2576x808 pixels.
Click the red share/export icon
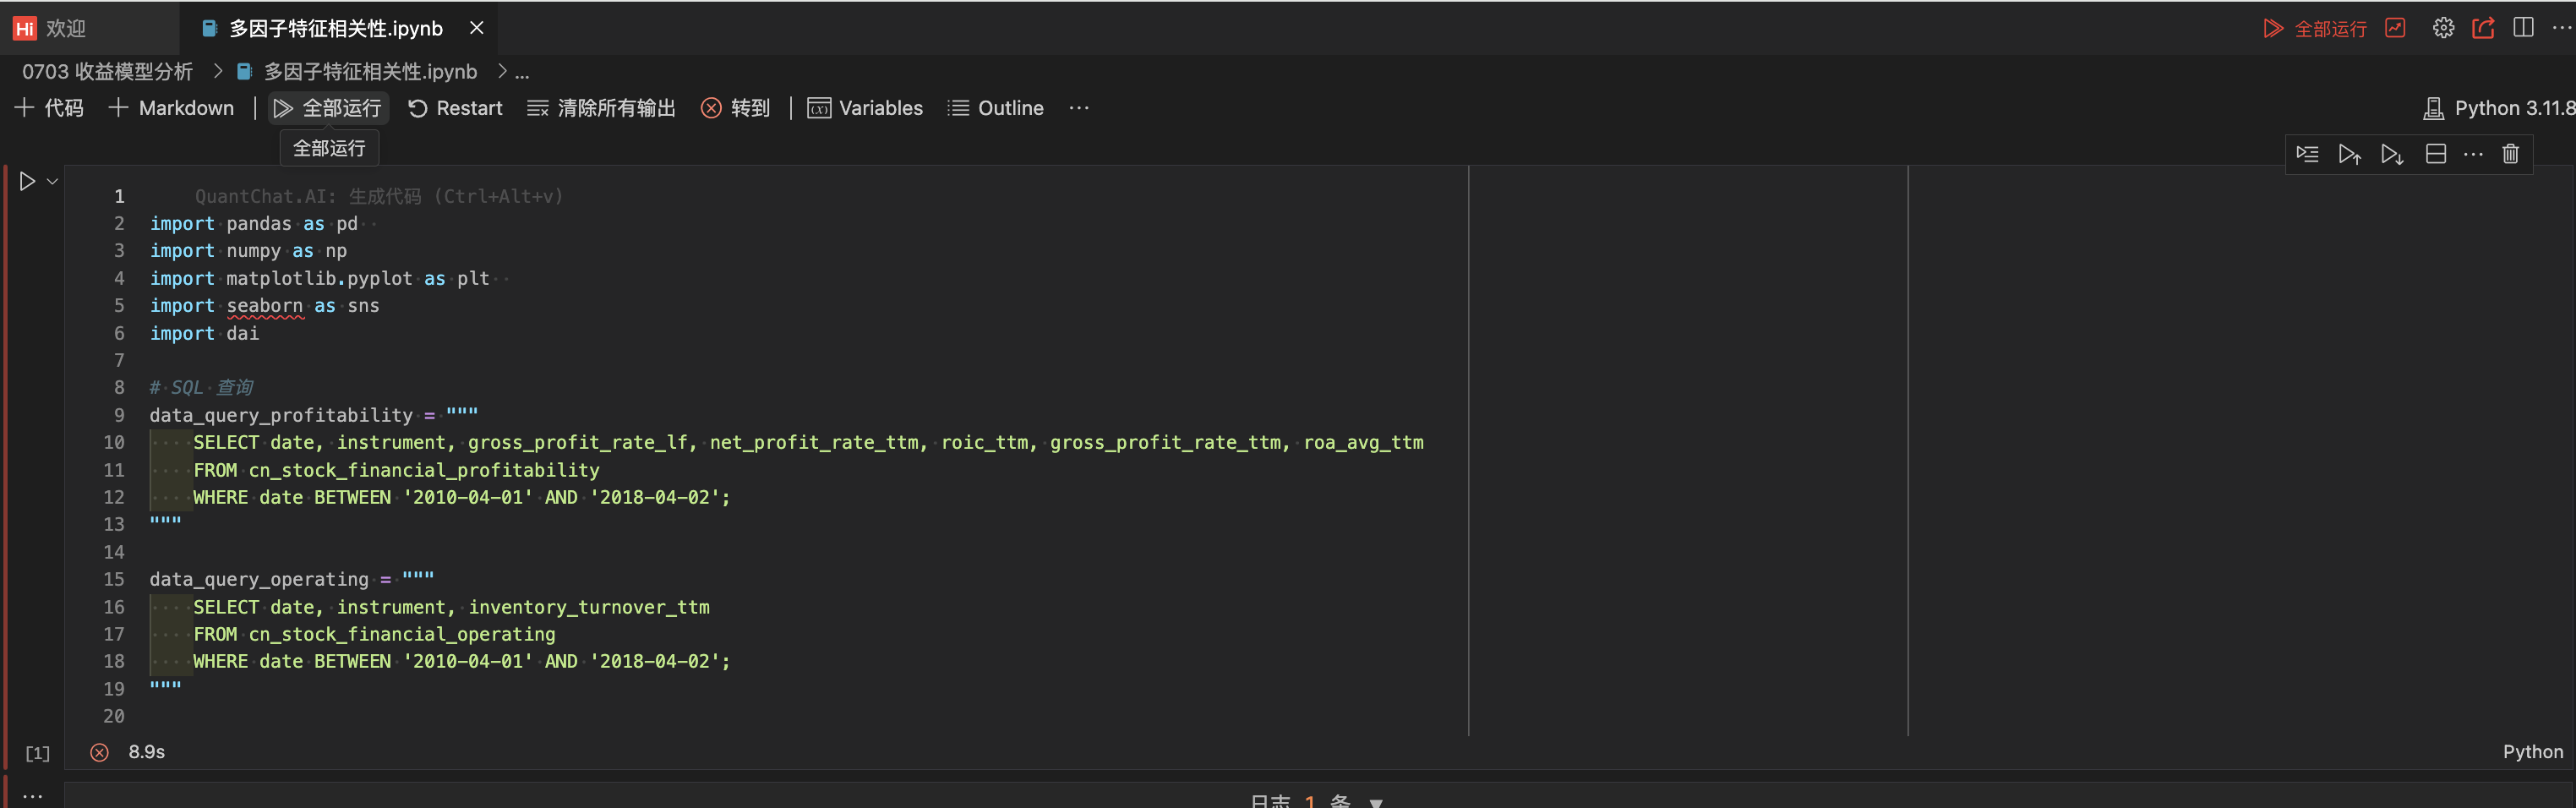[x=2483, y=28]
